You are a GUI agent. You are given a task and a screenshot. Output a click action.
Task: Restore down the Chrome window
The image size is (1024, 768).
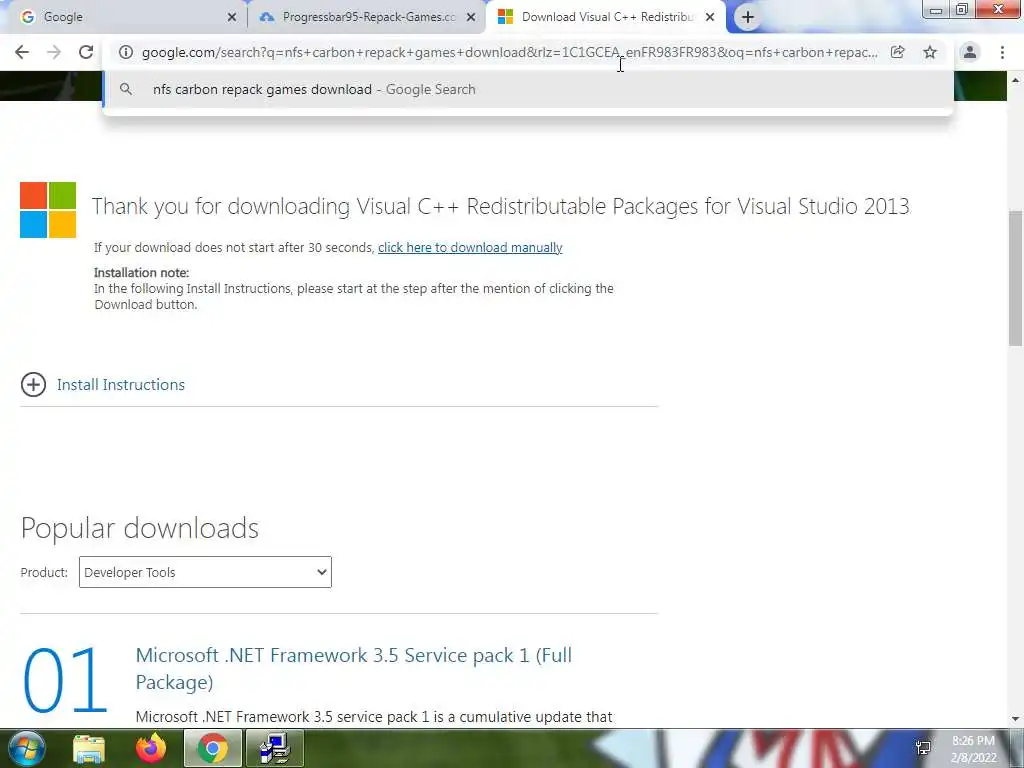(x=962, y=9)
